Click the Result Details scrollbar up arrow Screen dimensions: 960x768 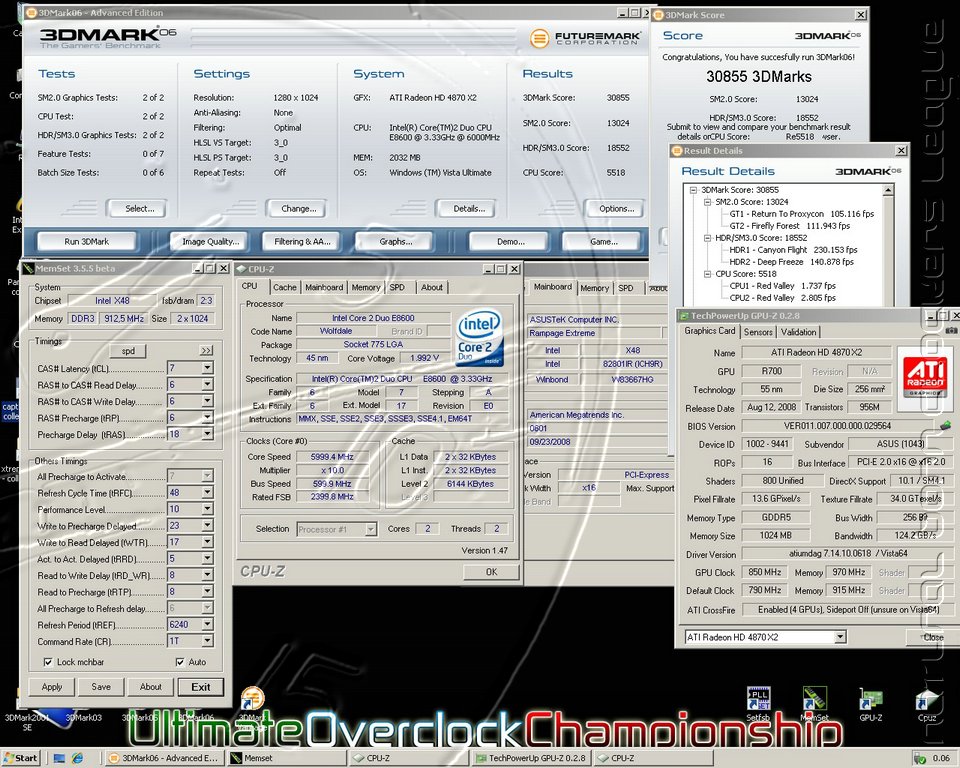tap(887, 190)
